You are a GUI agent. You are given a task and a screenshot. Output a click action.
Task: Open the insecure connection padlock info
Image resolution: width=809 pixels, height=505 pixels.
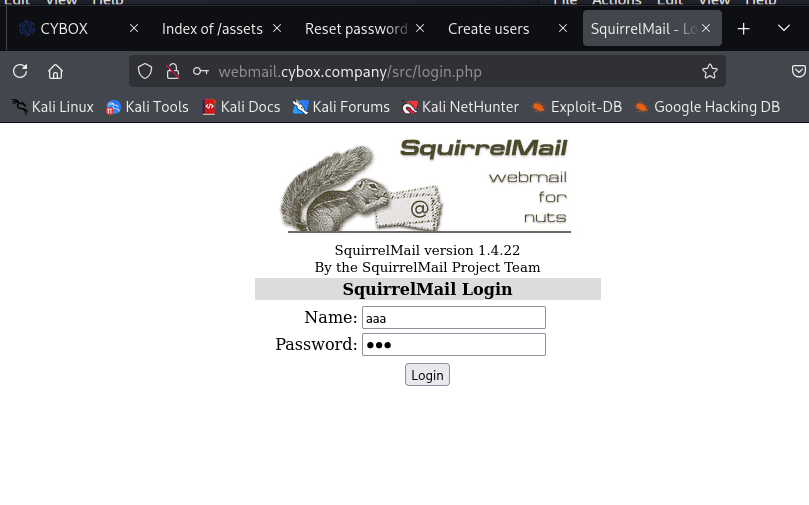pyautogui.click(x=172, y=71)
